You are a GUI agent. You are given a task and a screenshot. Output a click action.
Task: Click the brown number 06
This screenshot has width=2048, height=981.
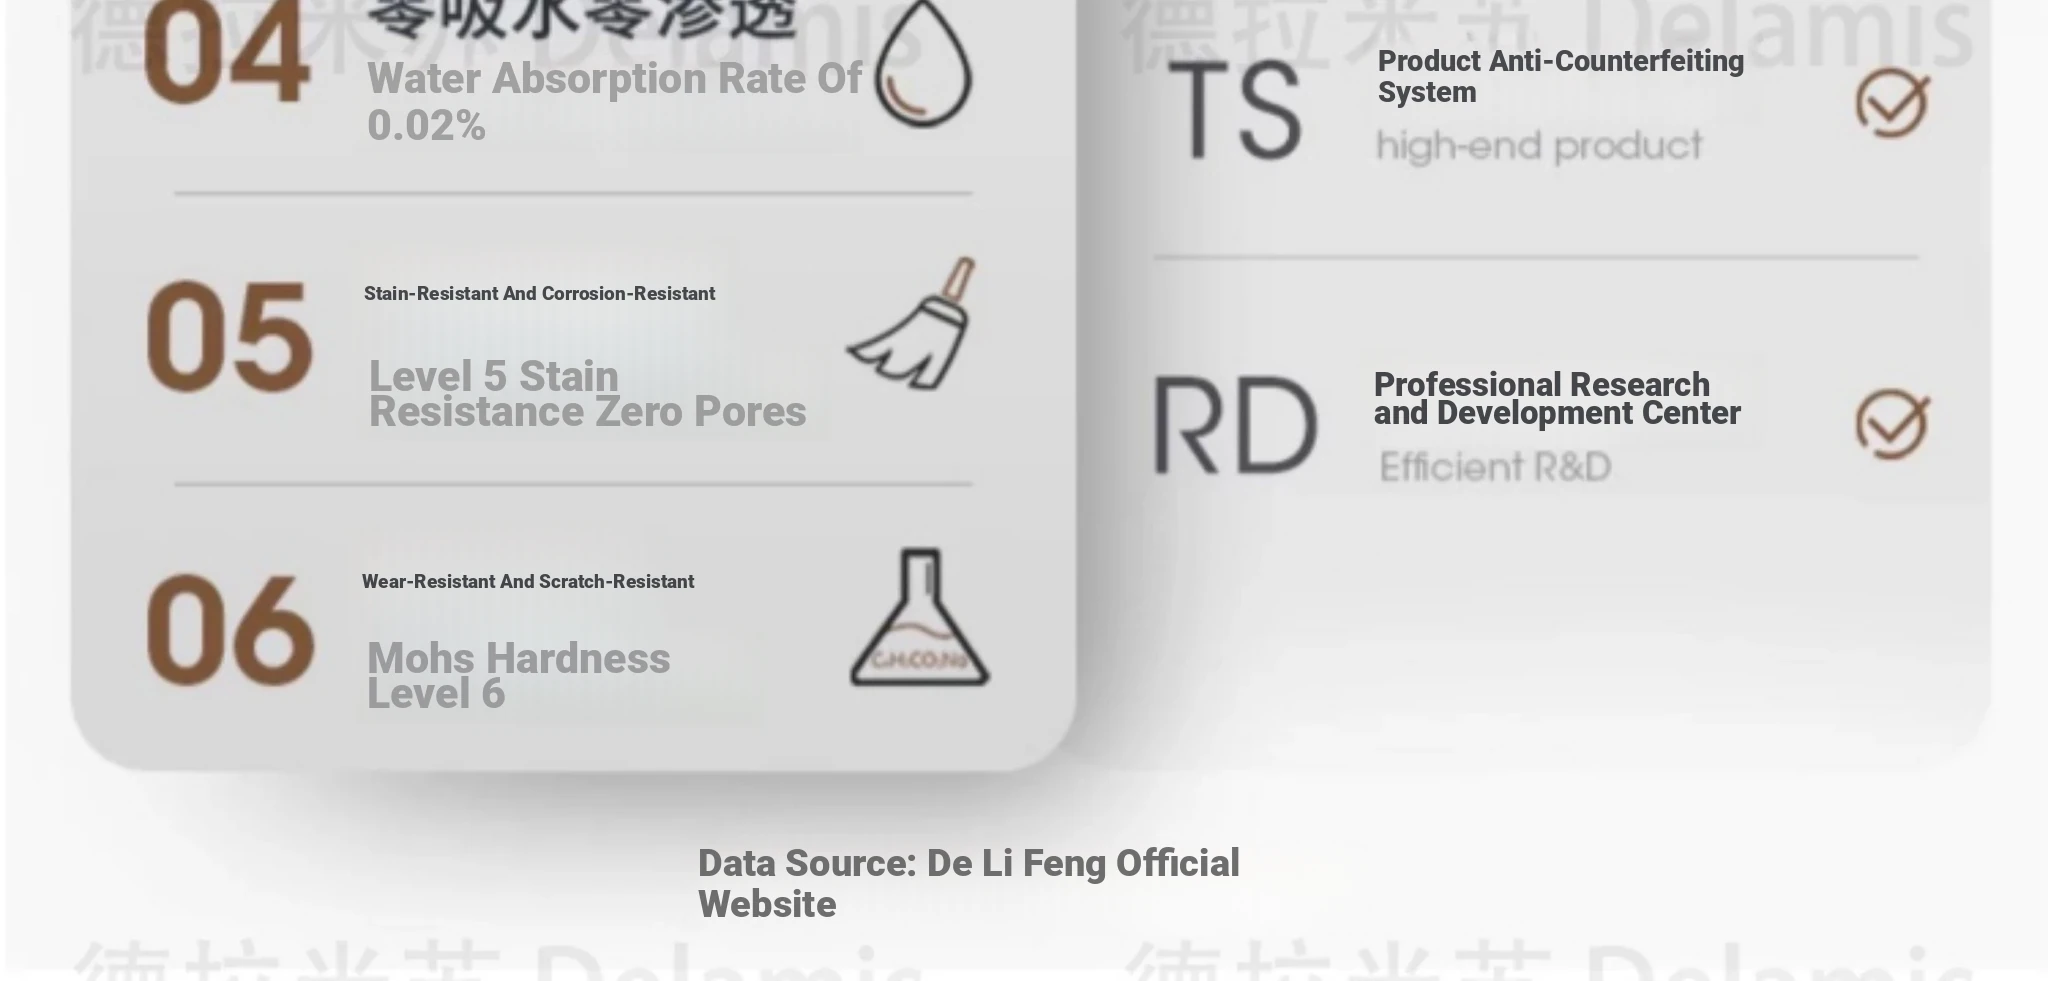230,630
